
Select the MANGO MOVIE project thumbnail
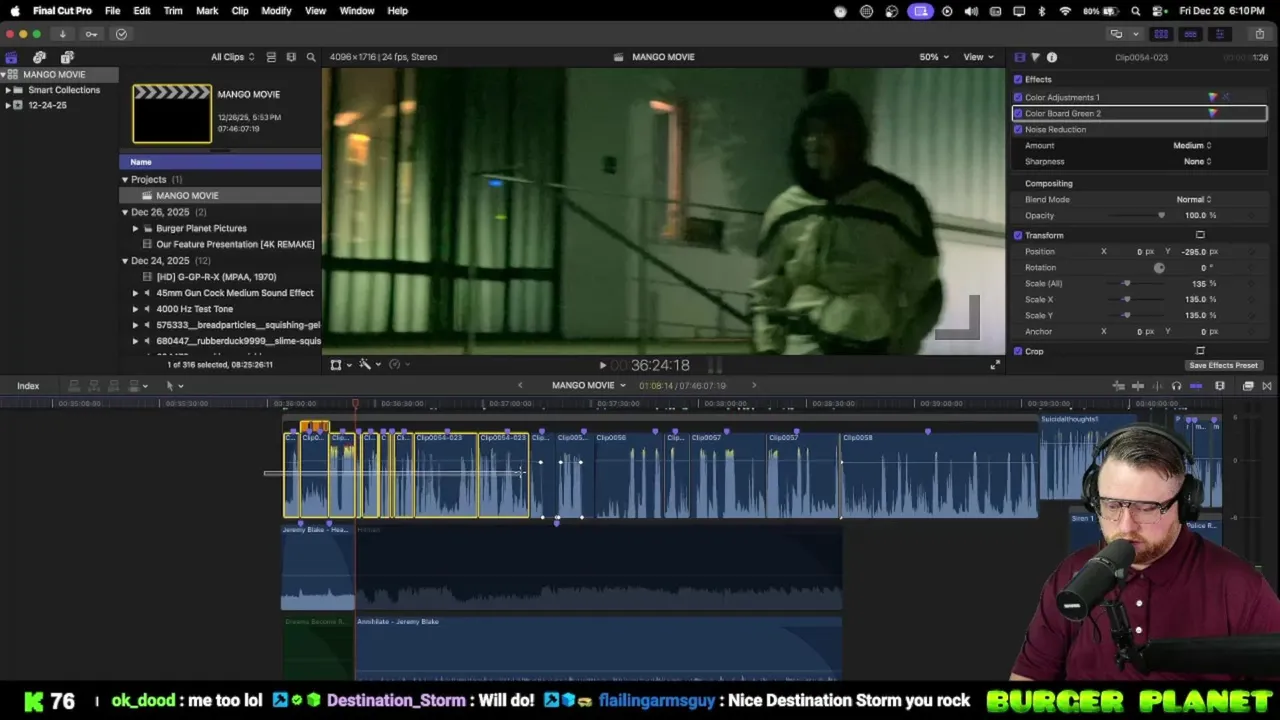[x=172, y=113]
